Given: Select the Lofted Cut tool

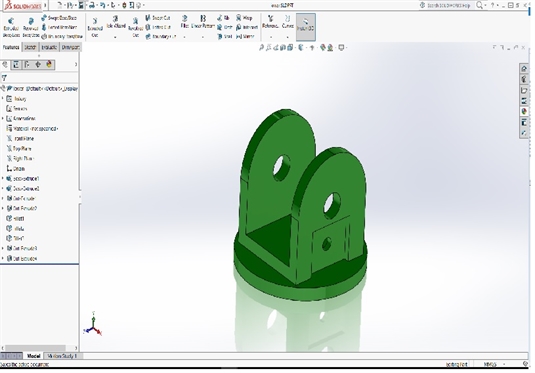Looking at the screenshot, I should coord(158,27).
